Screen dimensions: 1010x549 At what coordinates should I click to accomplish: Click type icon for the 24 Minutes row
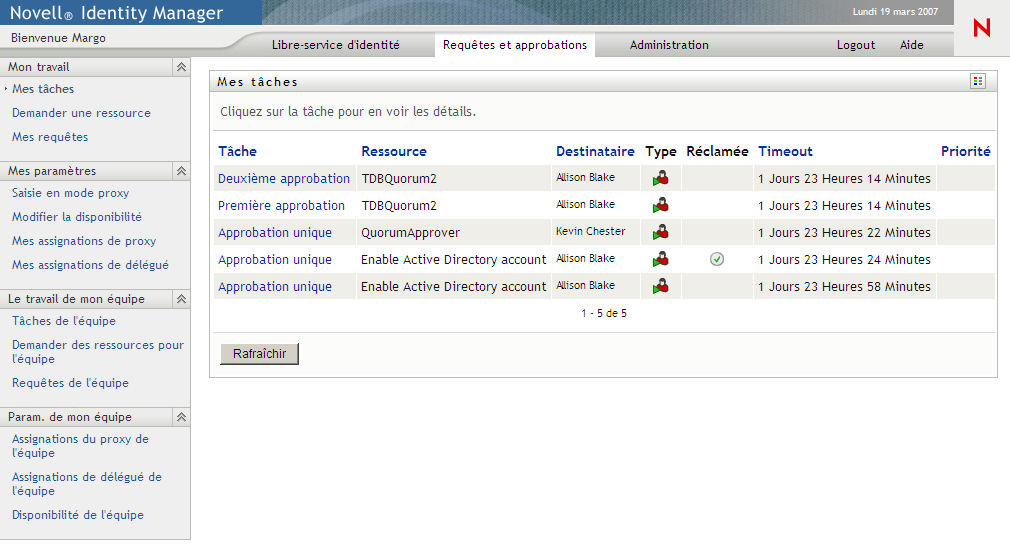coord(660,260)
